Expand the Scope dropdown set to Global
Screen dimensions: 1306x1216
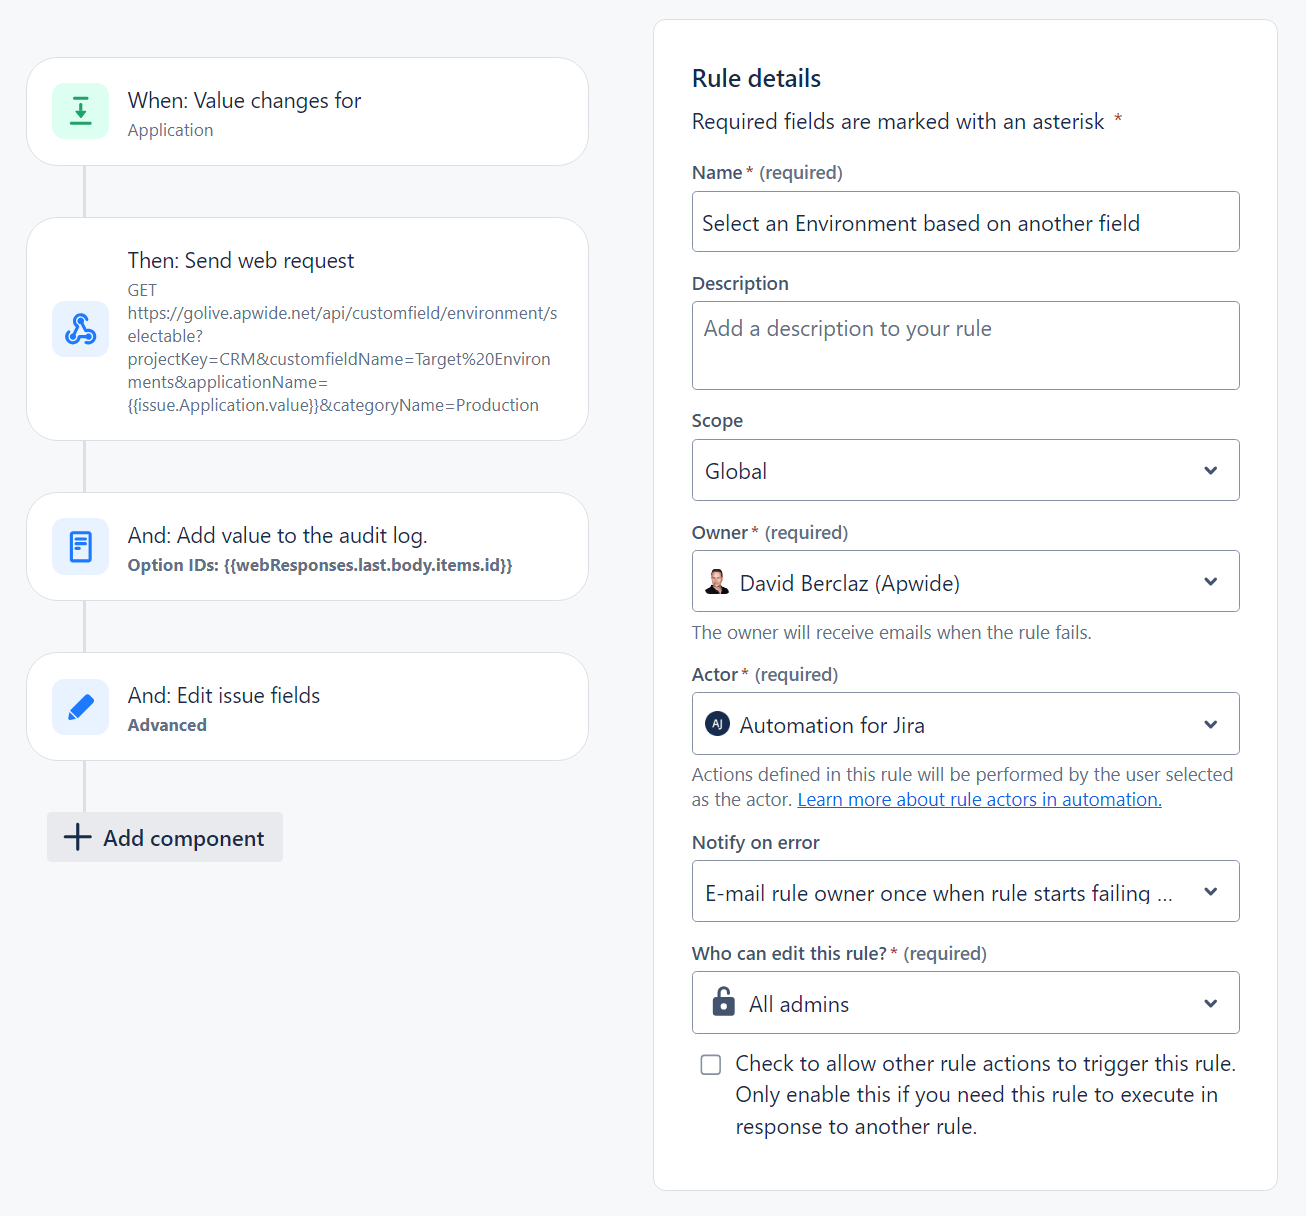[x=1210, y=470]
